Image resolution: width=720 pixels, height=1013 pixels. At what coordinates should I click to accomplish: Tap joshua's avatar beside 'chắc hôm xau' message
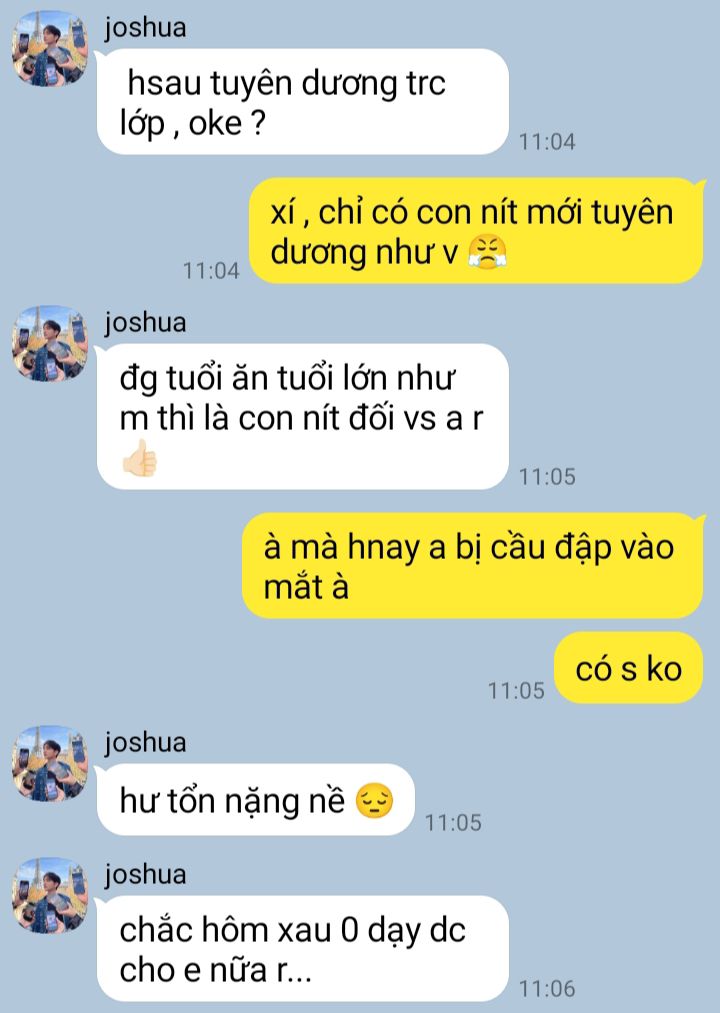click(50, 895)
